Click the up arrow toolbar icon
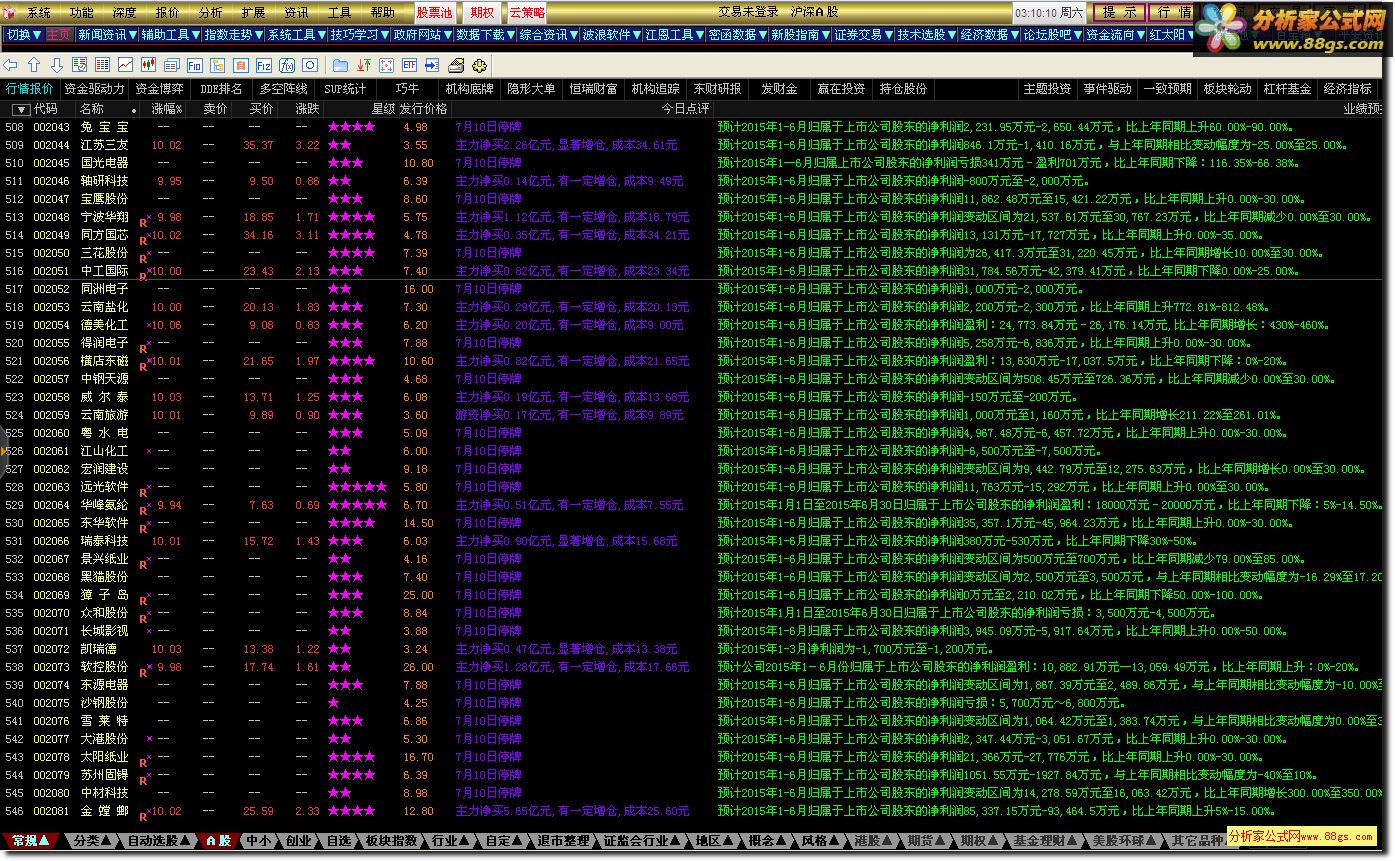1395x861 pixels. (34, 65)
